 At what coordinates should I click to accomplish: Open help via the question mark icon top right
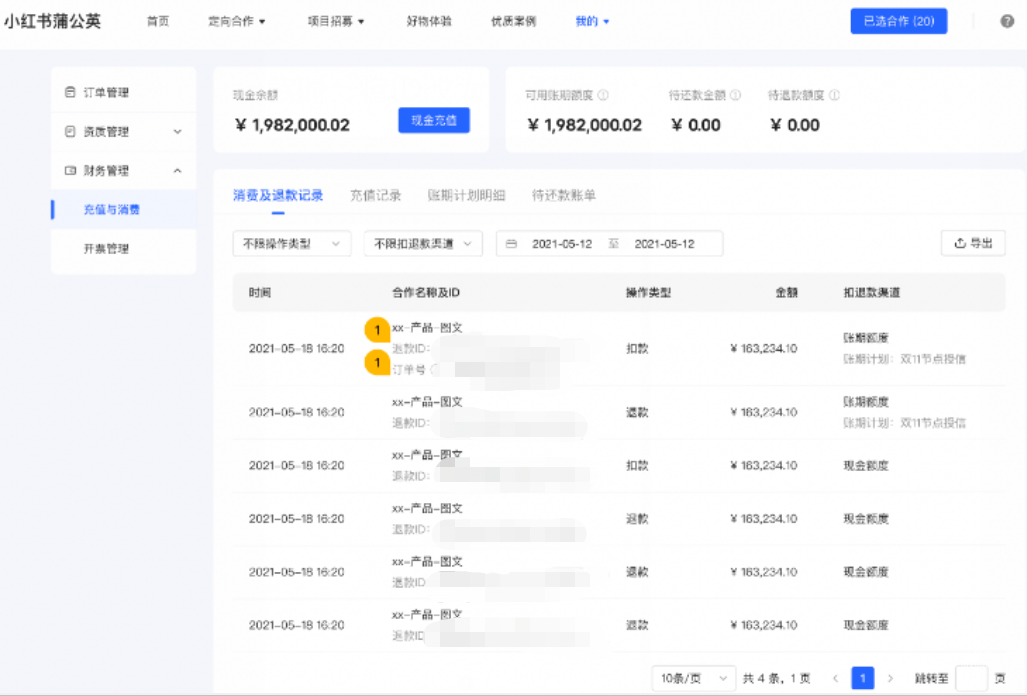click(x=1008, y=22)
